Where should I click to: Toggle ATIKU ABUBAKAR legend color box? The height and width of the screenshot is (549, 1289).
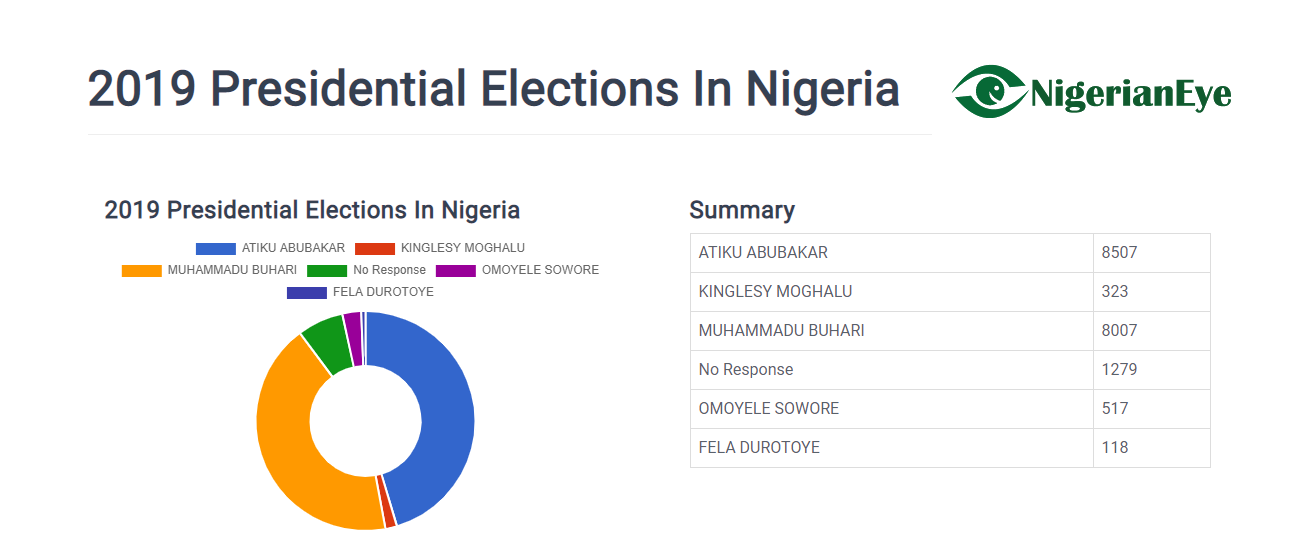tap(215, 248)
